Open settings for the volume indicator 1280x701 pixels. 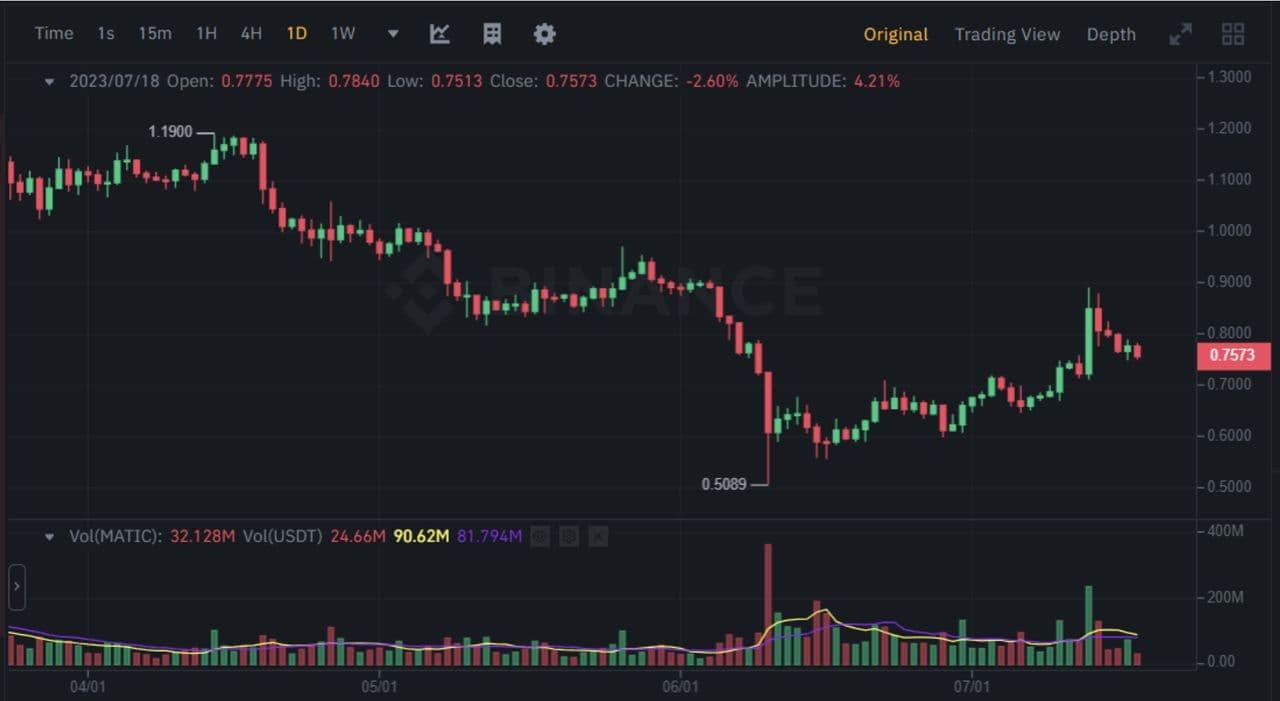pos(569,537)
